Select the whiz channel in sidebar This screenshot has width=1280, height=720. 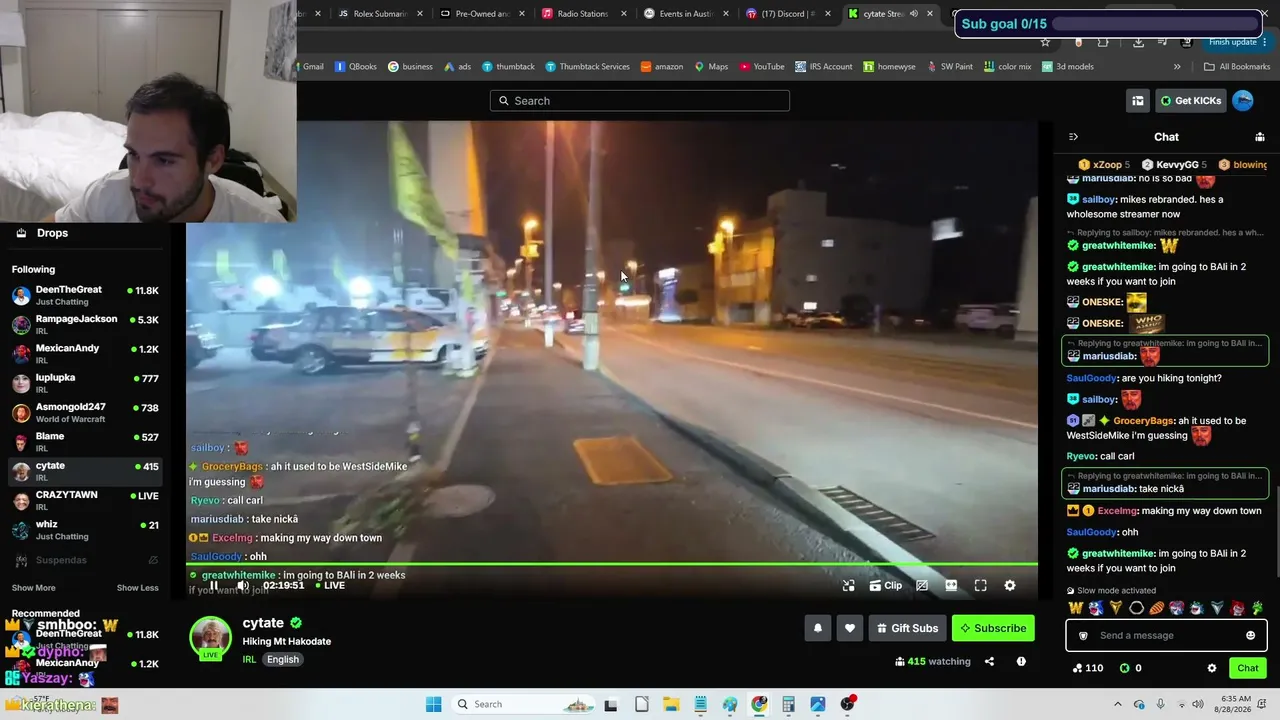coord(85,530)
